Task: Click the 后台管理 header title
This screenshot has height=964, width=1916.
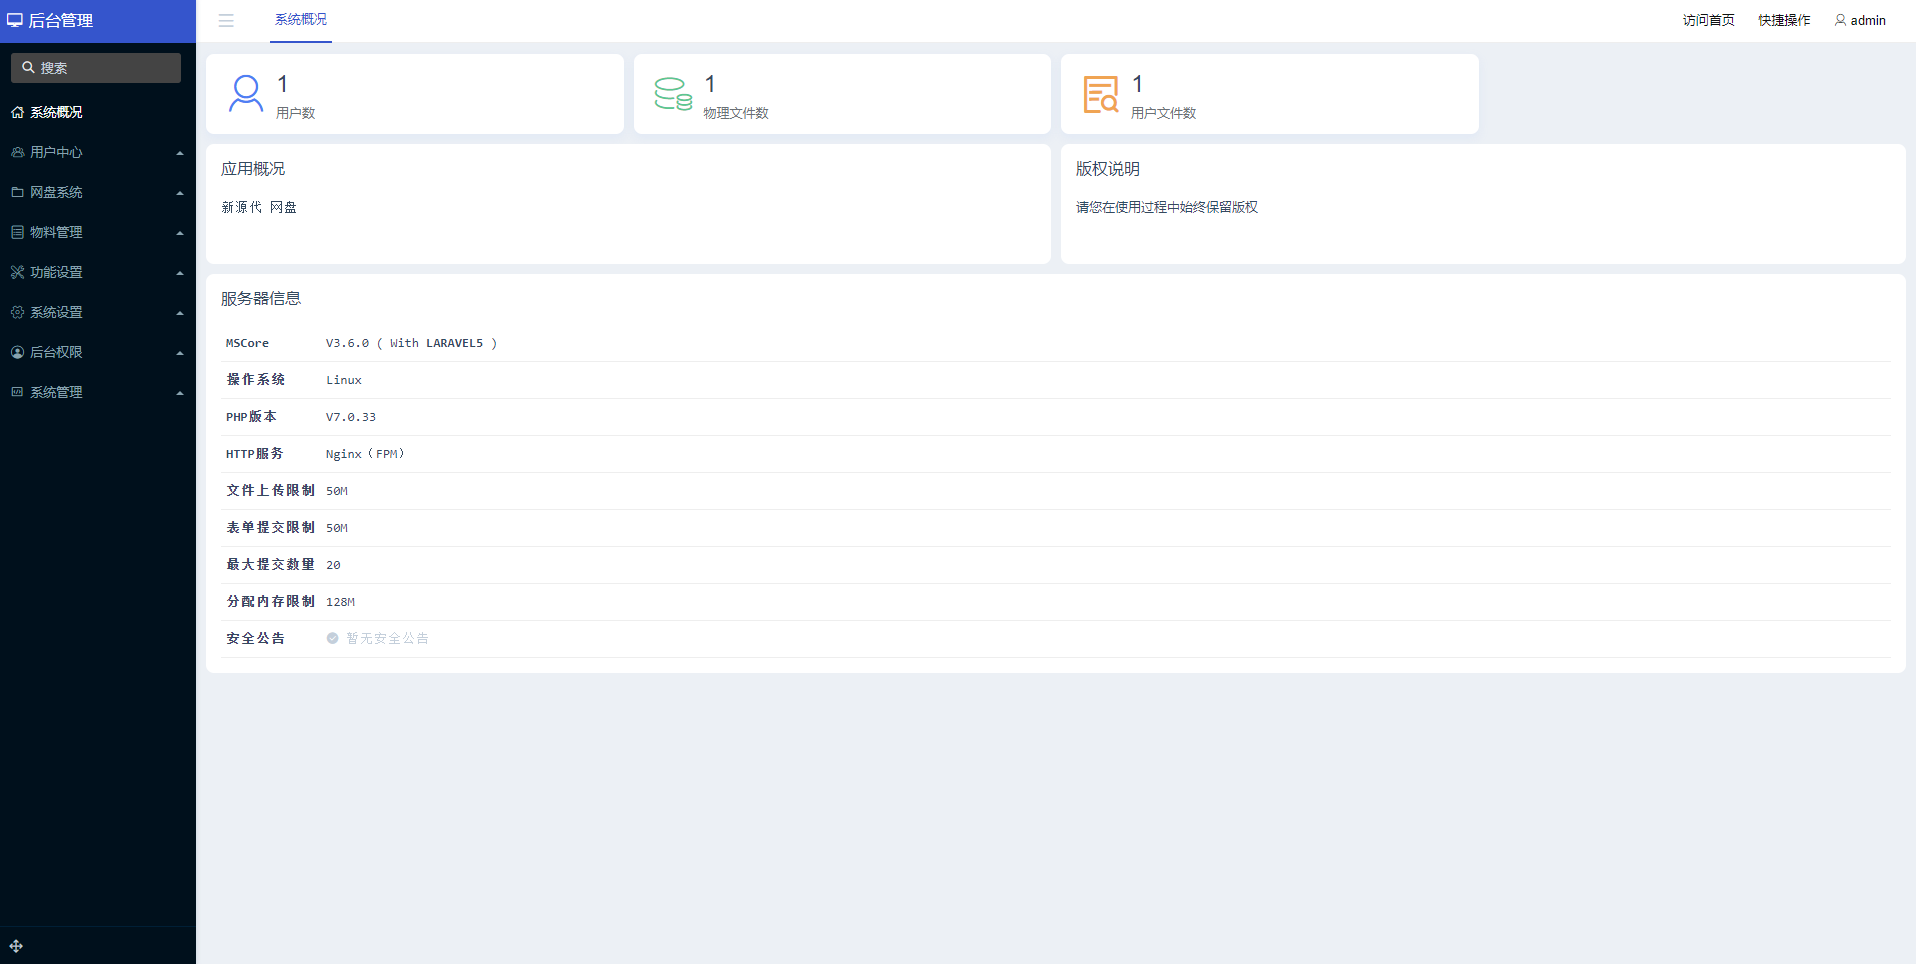Action: pos(60,20)
